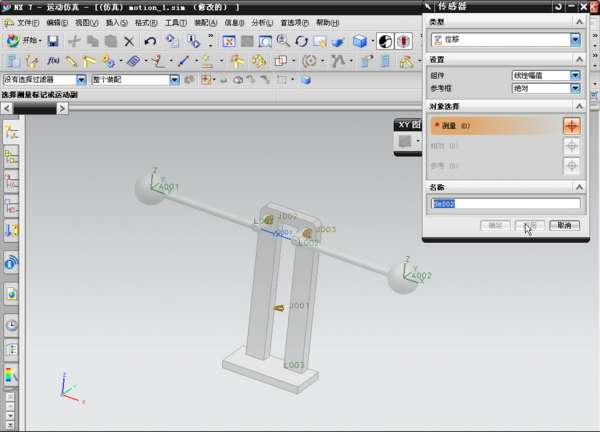Viewport: 600px width, 432px height.
Task: Click the Apply button under cursor
Action: tap(530, 225)
